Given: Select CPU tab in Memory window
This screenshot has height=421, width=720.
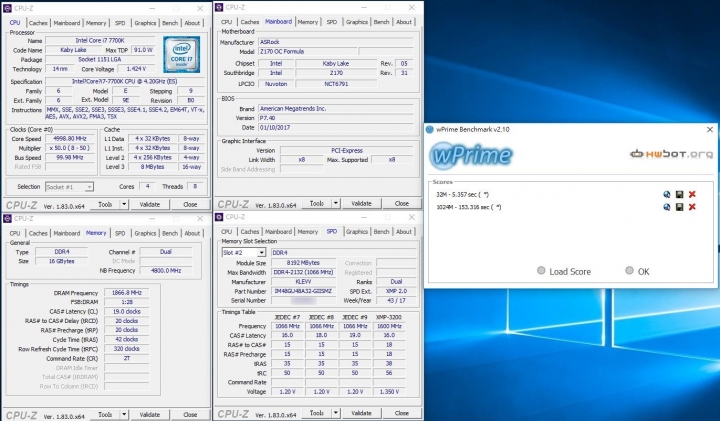Looking at the screenshot, I should [15, 233].
